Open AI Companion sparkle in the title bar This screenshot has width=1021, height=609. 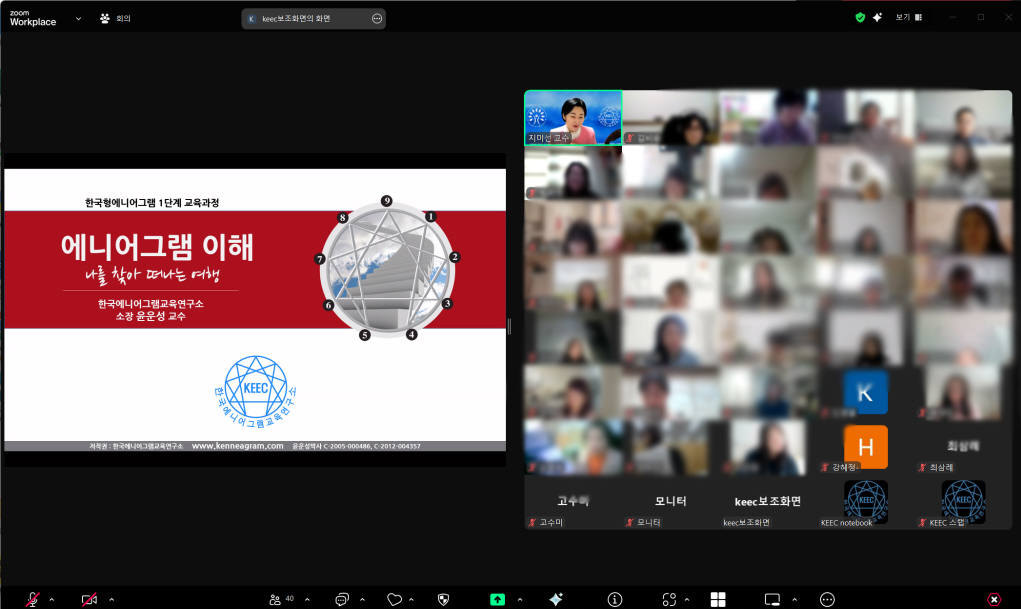click(878, 18)
